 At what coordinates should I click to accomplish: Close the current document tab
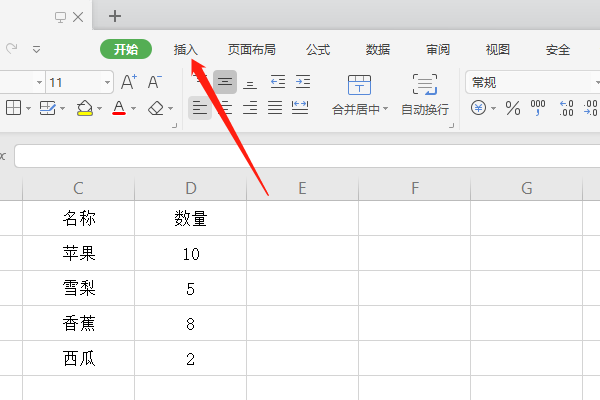coord(78,17)
